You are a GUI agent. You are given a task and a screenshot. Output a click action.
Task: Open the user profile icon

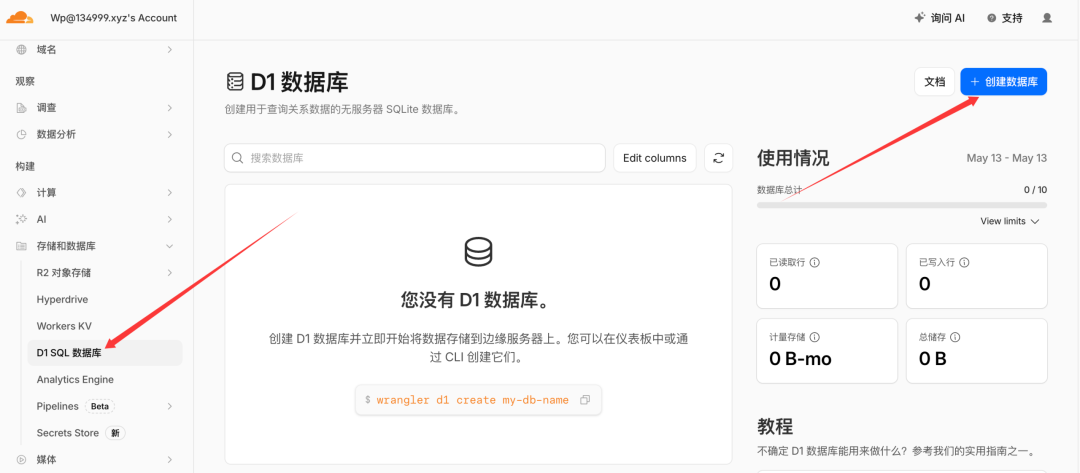pos(1047,18)
